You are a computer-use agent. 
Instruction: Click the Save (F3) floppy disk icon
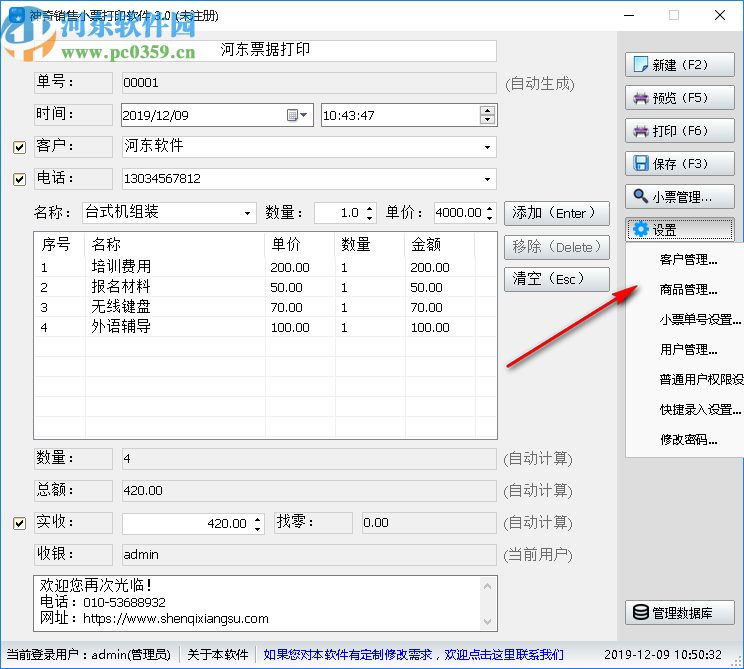(x=641, y=164)
